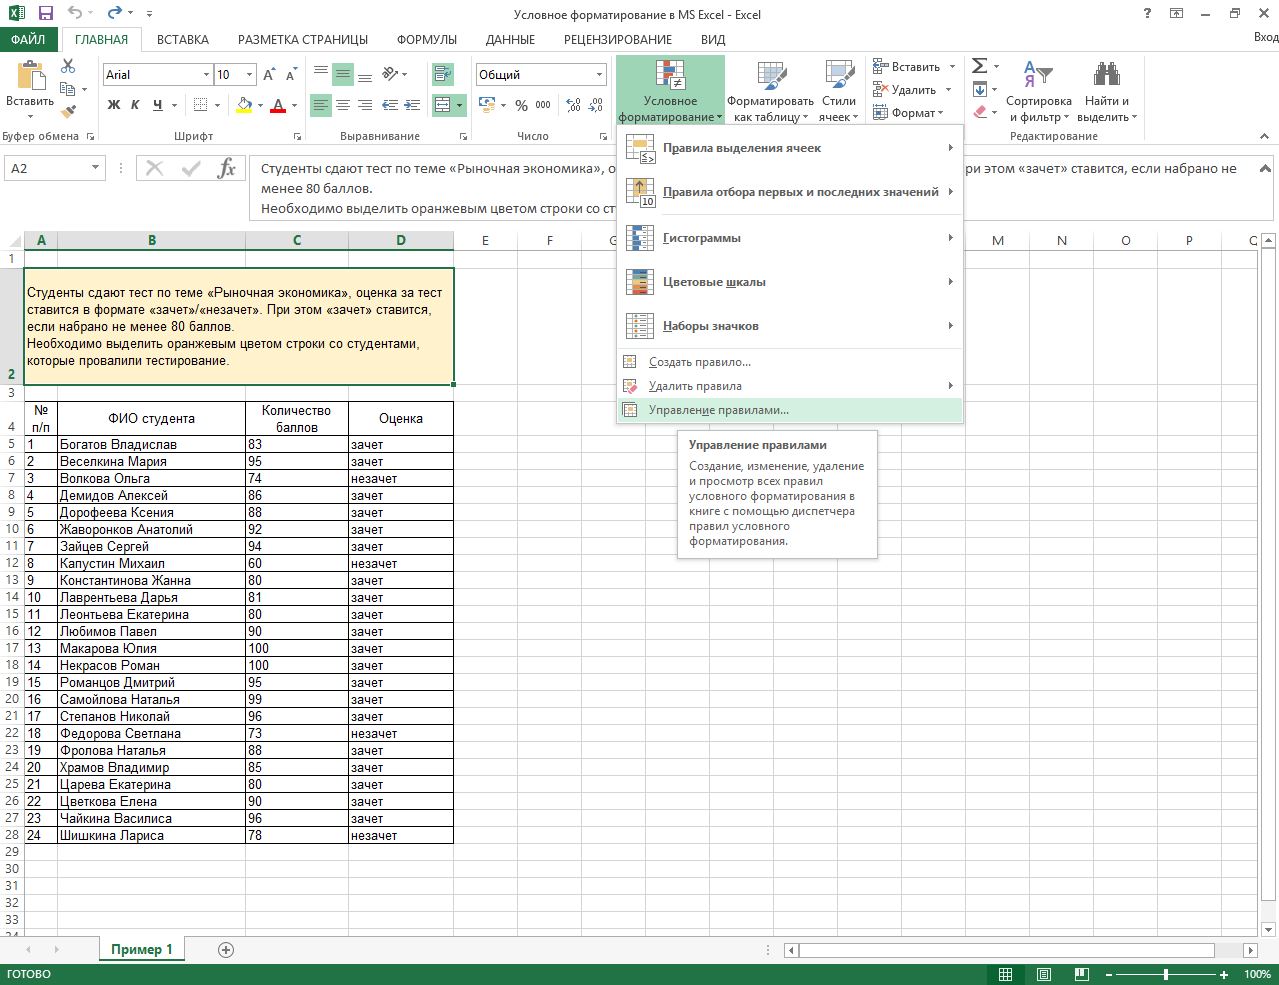
Task: Open the Общий number format dropdown
Action: 600,75
